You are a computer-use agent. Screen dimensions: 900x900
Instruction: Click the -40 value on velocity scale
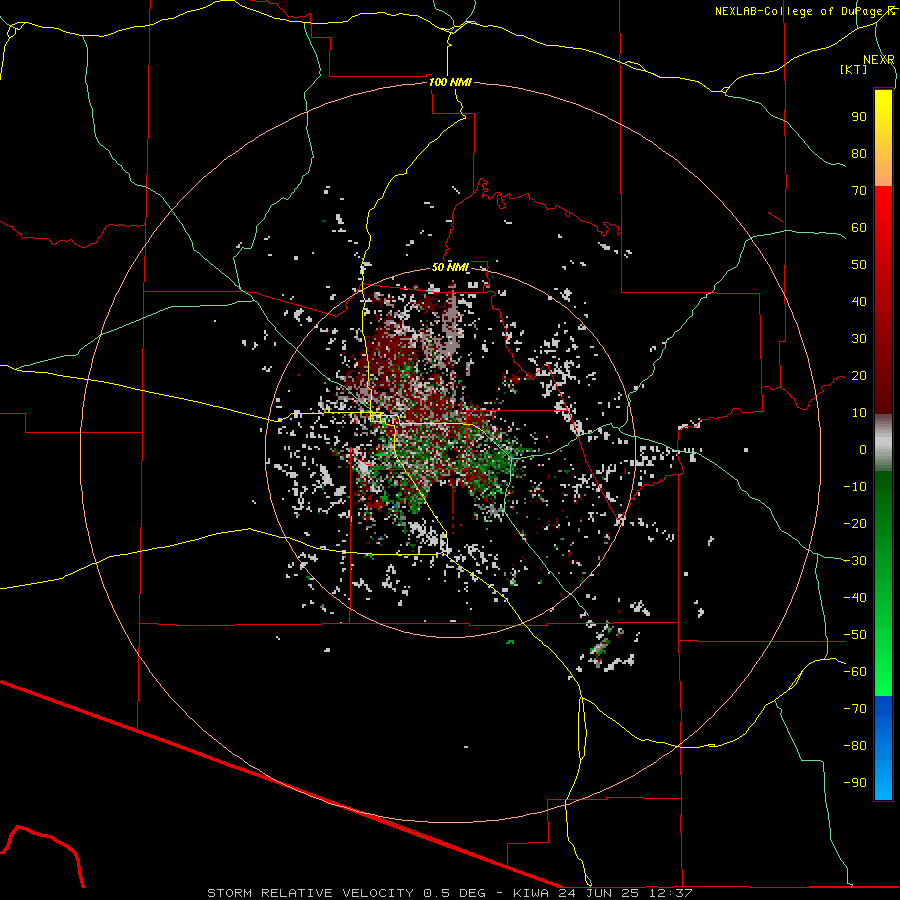(x=855, y=598)
